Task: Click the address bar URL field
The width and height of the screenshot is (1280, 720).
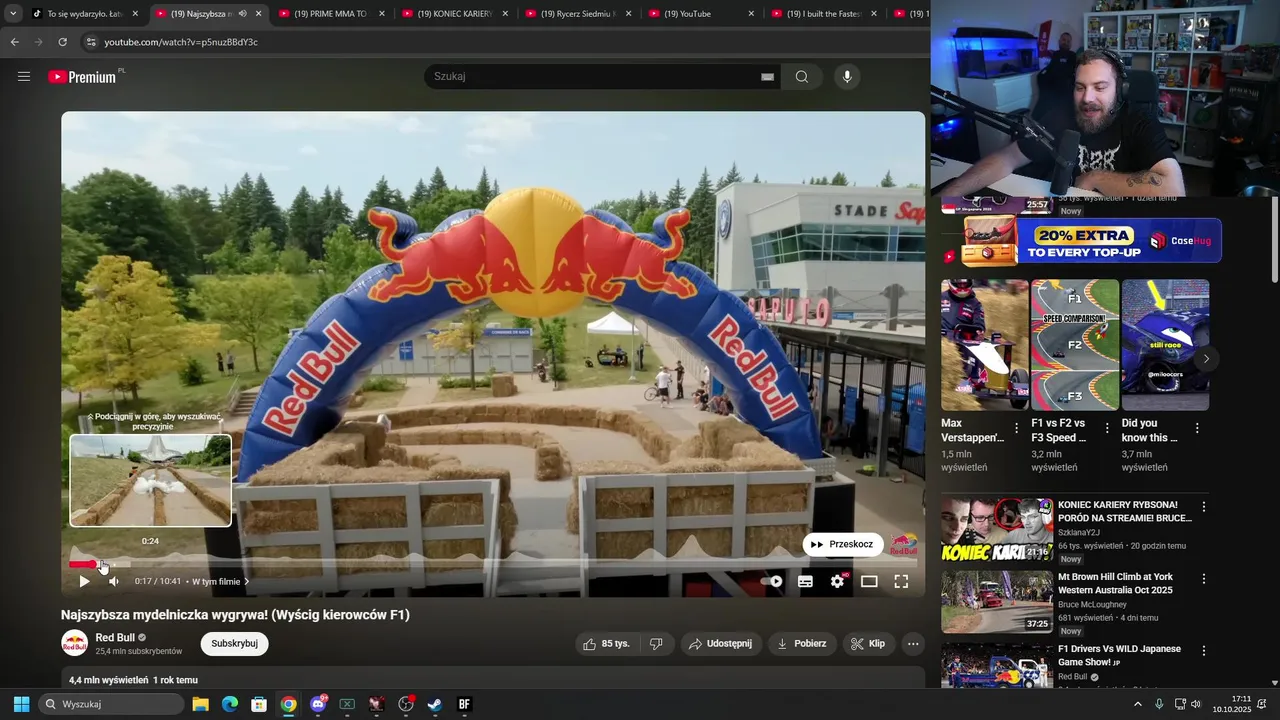Action: [500, 42]
